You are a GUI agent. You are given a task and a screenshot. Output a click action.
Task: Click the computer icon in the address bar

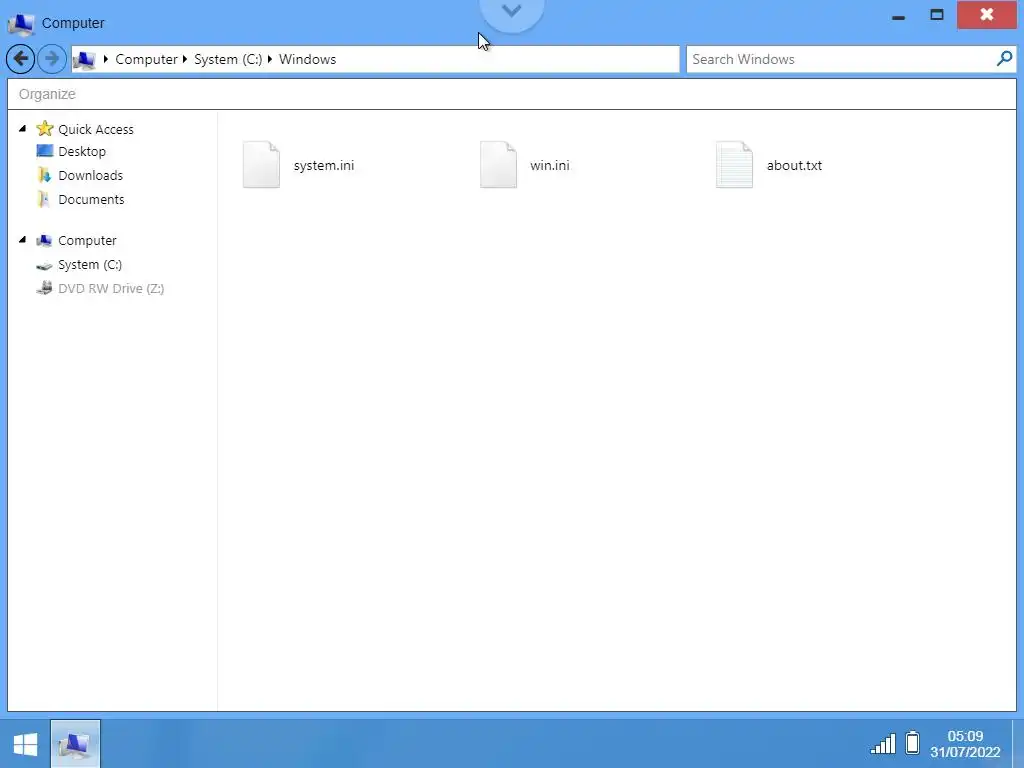pos(84,60)
